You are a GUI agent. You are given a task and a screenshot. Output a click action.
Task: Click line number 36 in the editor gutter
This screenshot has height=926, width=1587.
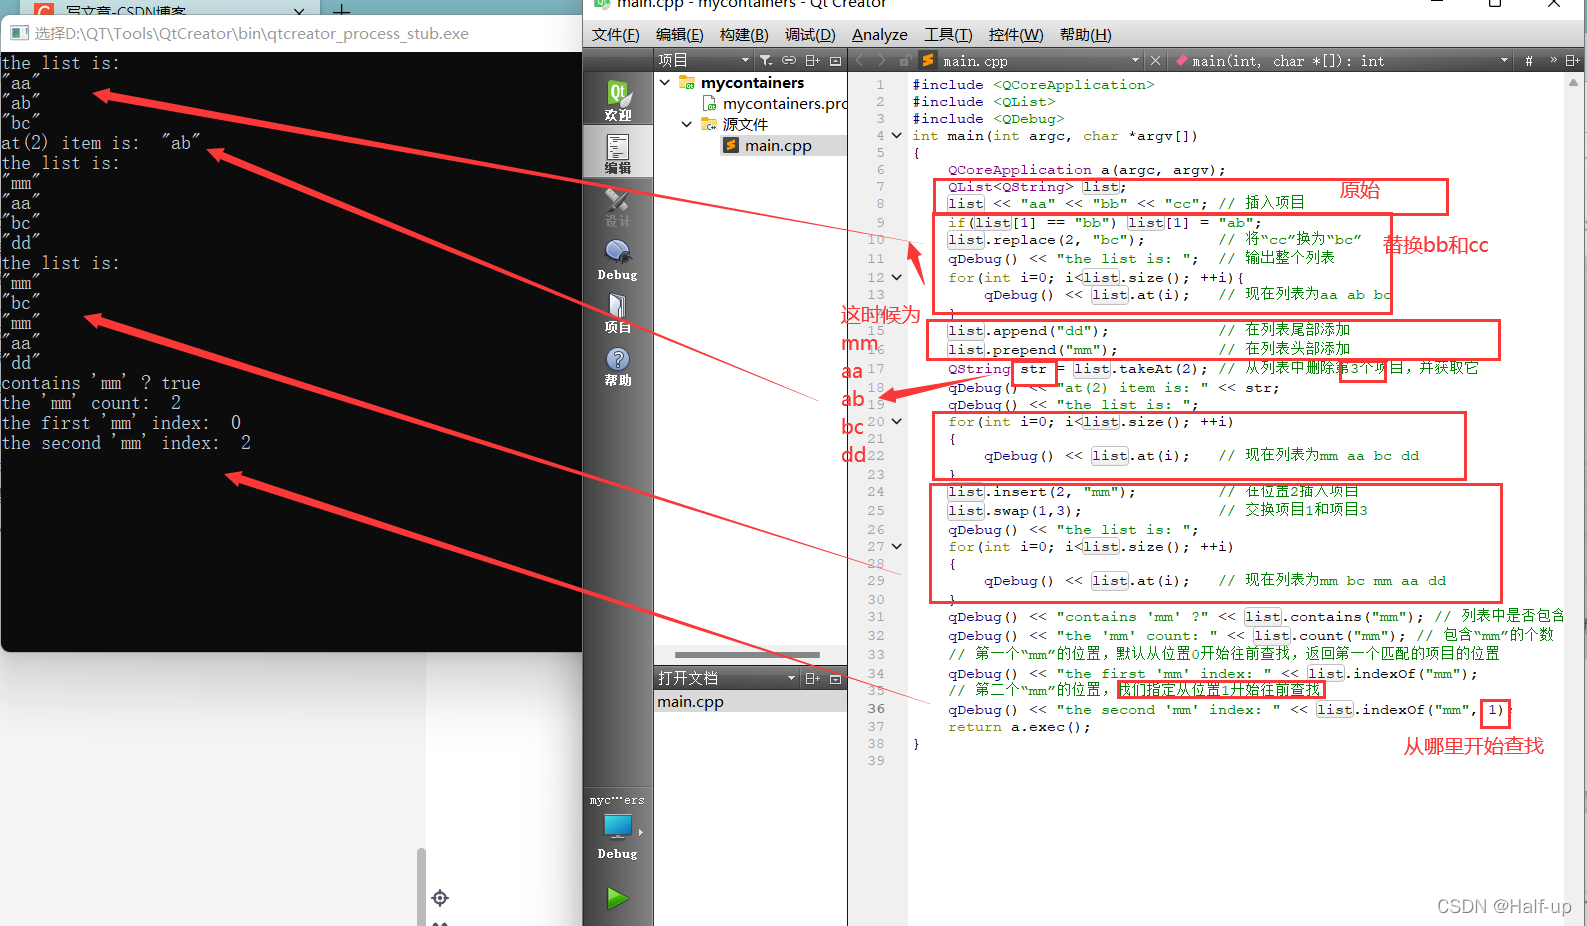[876, 709]
